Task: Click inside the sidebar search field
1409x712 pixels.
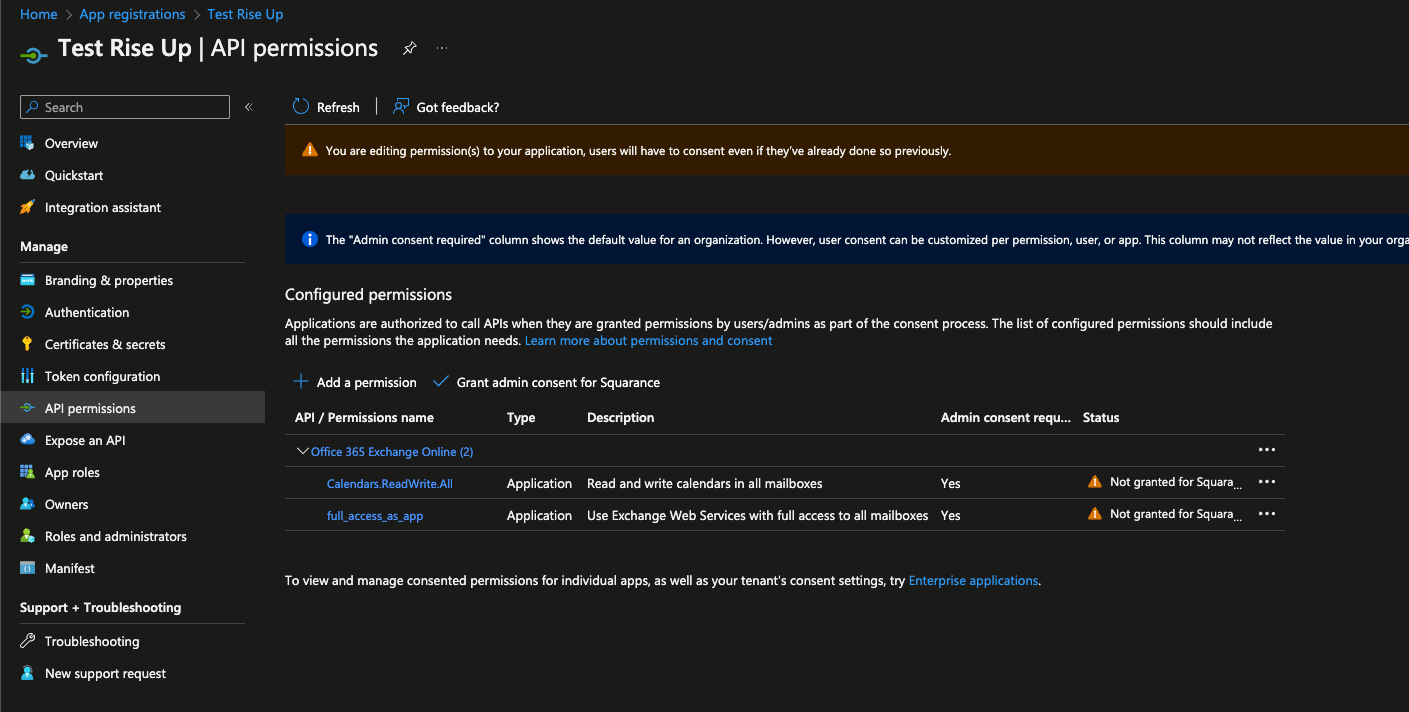Action: [124, 107]
